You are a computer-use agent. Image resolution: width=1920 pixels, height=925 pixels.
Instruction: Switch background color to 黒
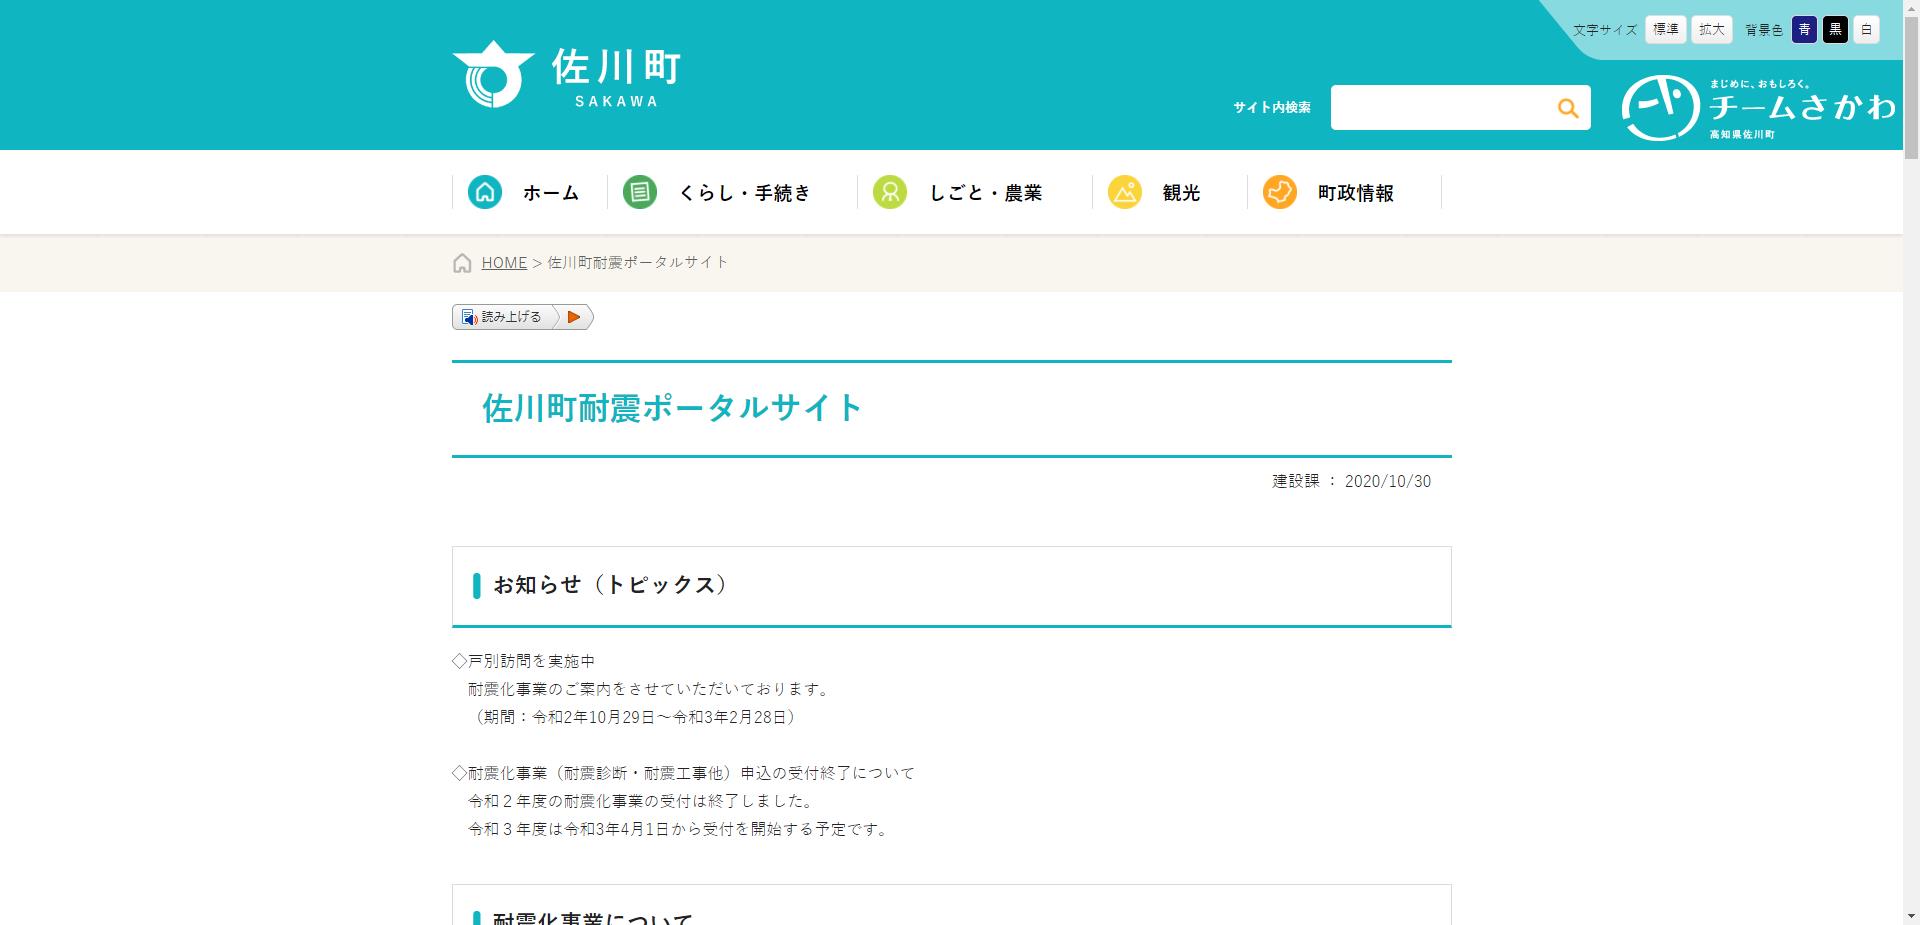pyautogui.click(x=1835, y=29)
